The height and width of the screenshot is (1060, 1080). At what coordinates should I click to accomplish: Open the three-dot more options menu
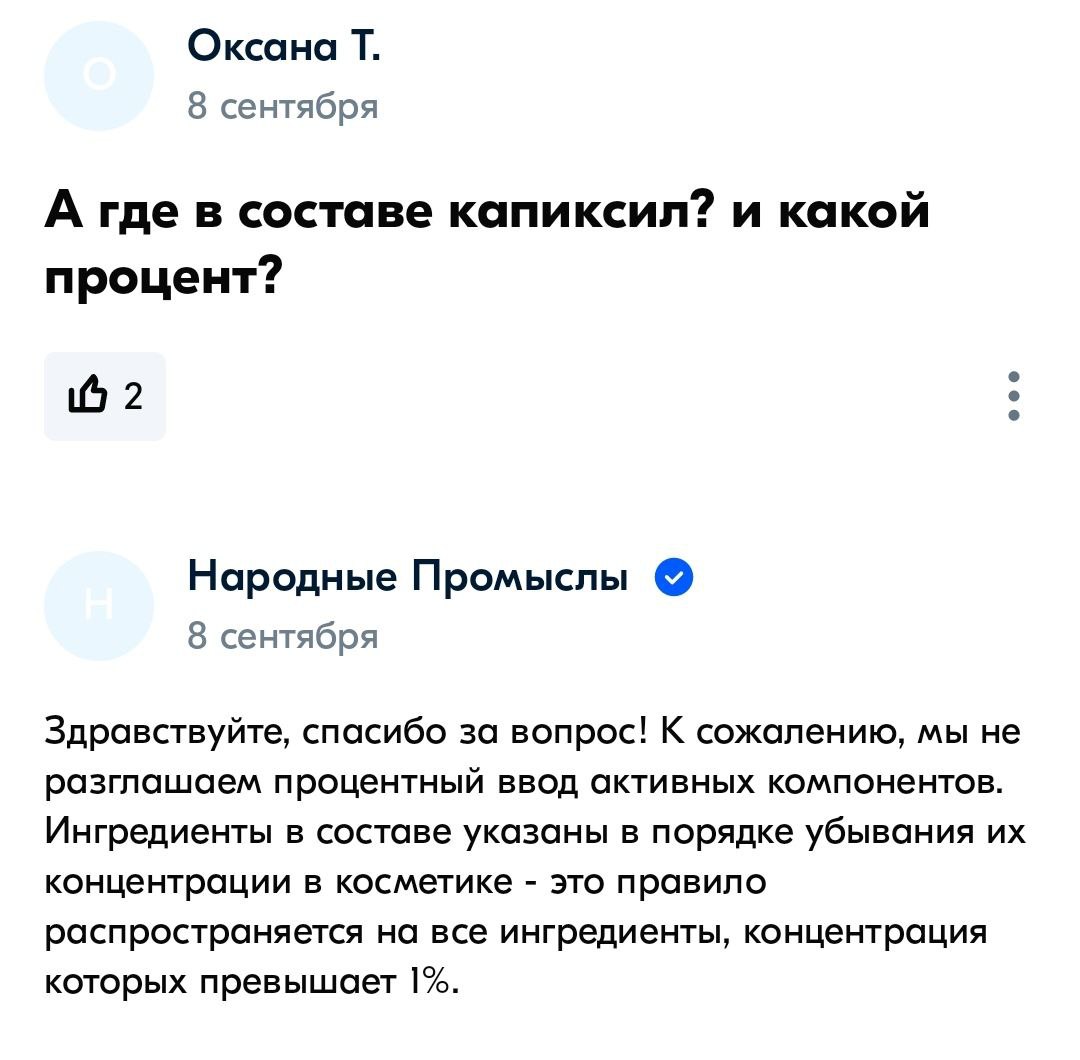(x=1013, y=396)
